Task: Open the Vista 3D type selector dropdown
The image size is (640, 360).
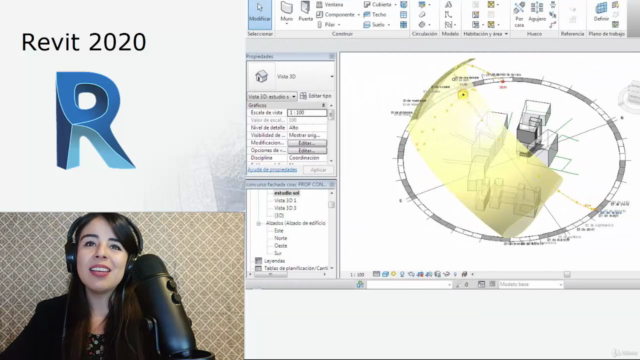Action: [332, 76]
